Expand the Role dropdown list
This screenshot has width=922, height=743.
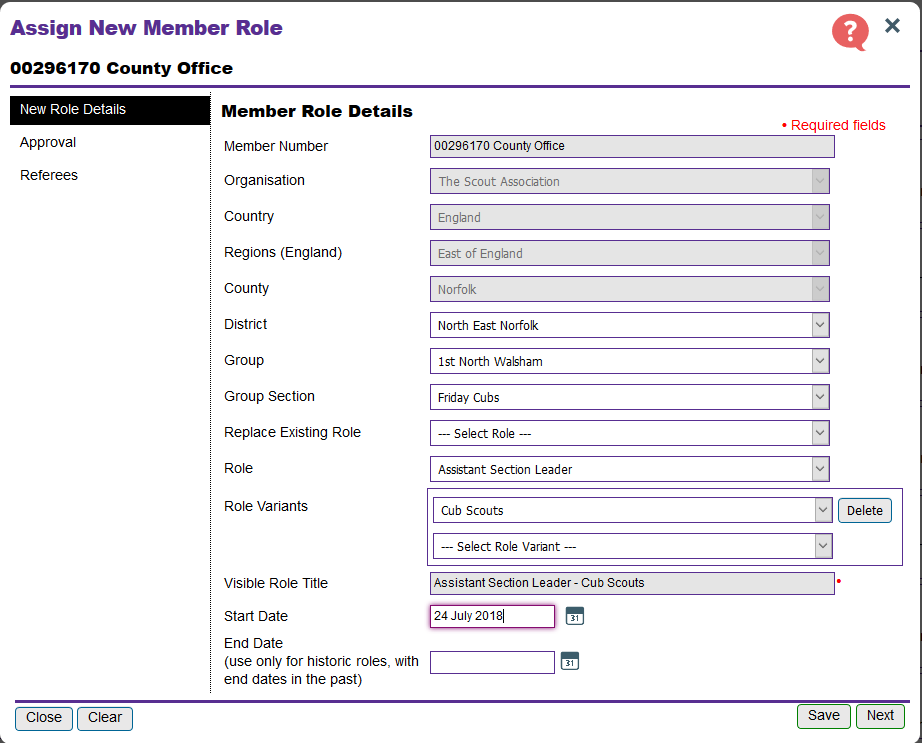click(x=629, y=469)
